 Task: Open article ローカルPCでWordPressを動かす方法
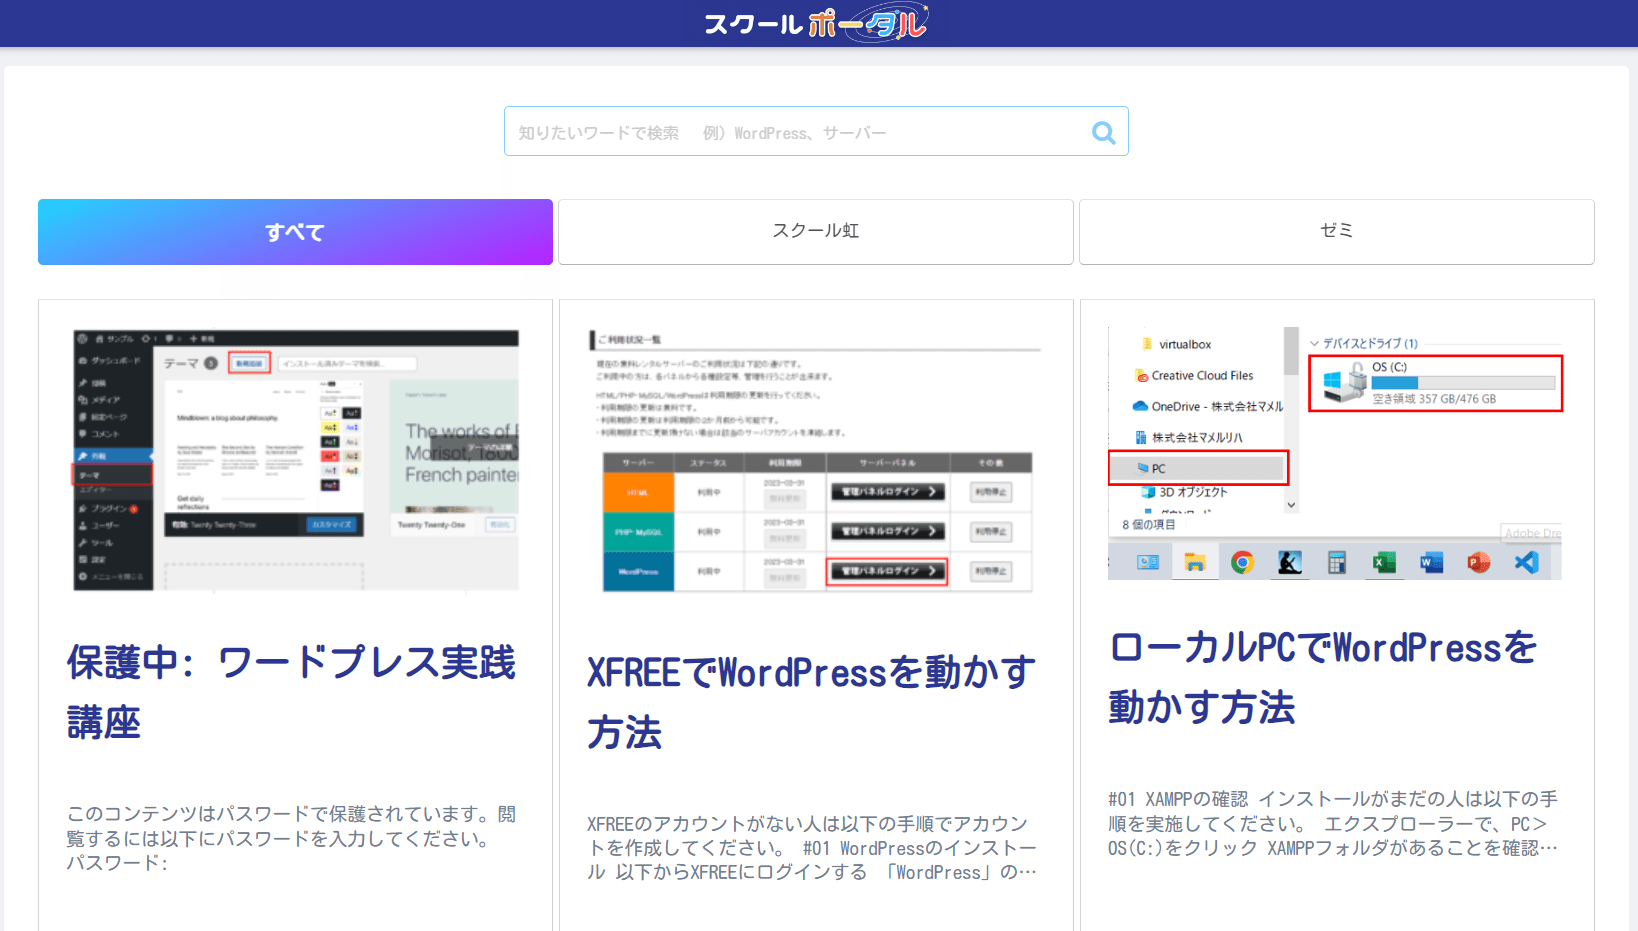click(x=1323, y=677)
